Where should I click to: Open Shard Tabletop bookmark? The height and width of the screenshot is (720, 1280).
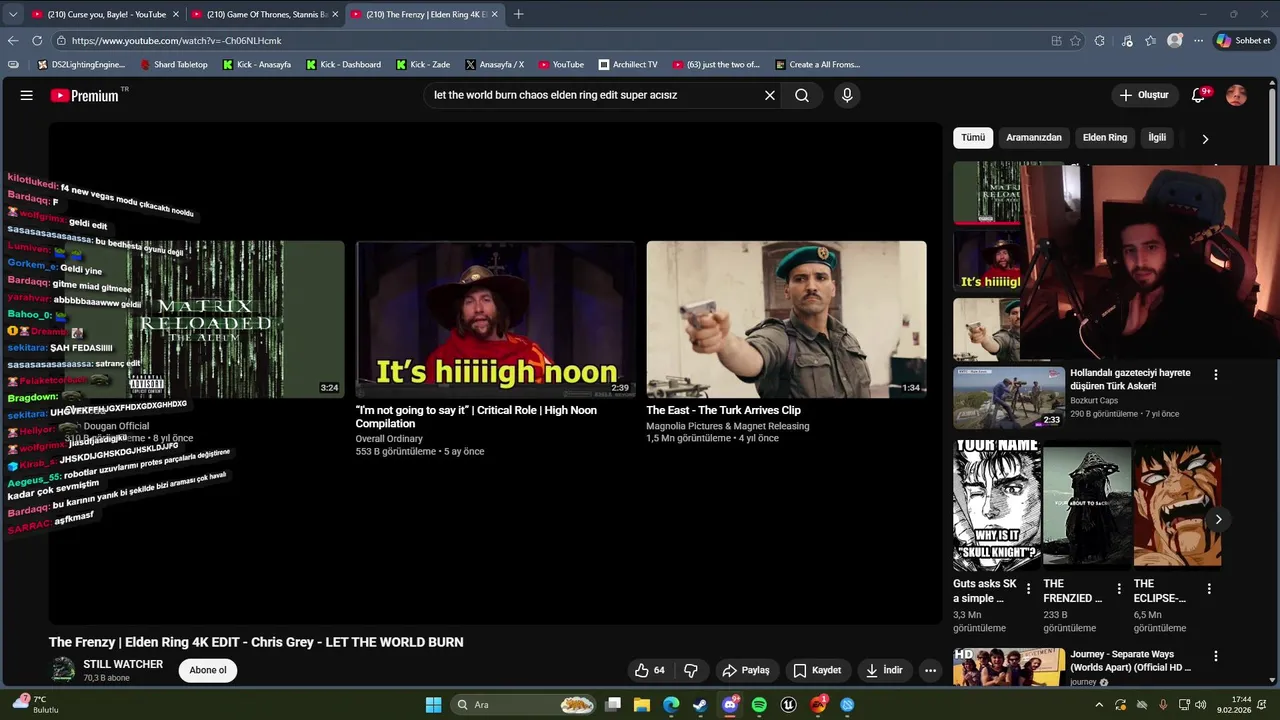tap(174, 64)
